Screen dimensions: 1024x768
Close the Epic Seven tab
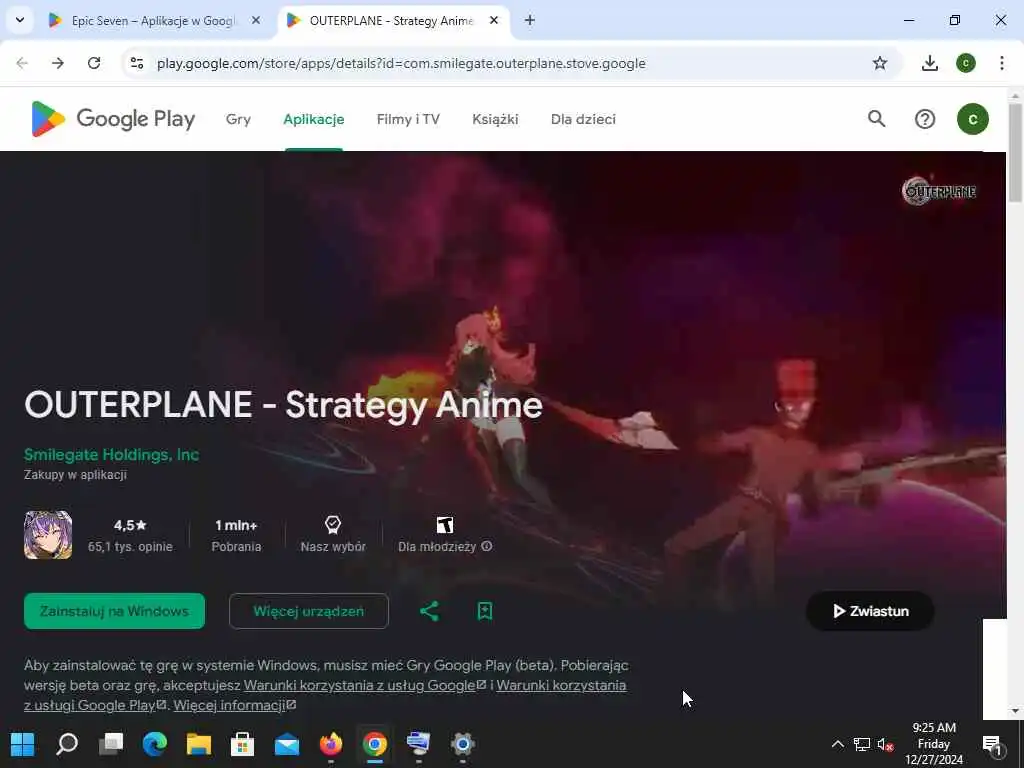pyautogui.click(x=256, y=20)
